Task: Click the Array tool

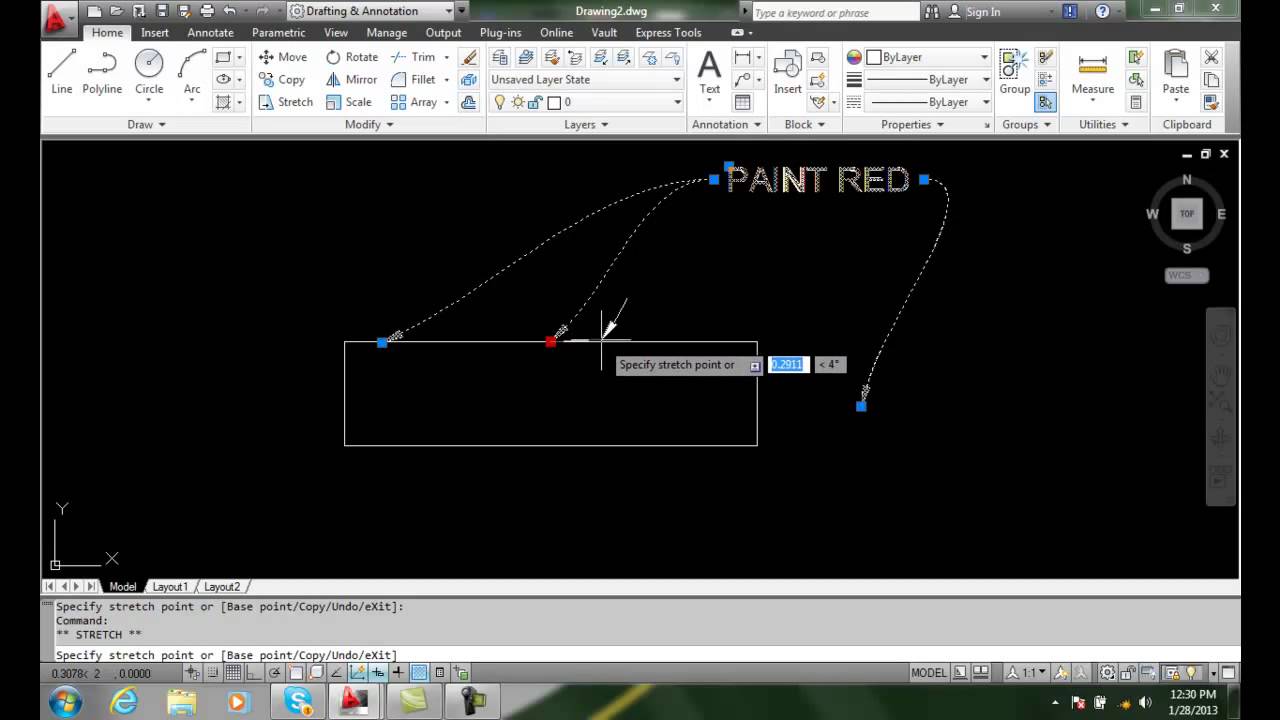Action: pyautogui.click(x=413, y=102)
